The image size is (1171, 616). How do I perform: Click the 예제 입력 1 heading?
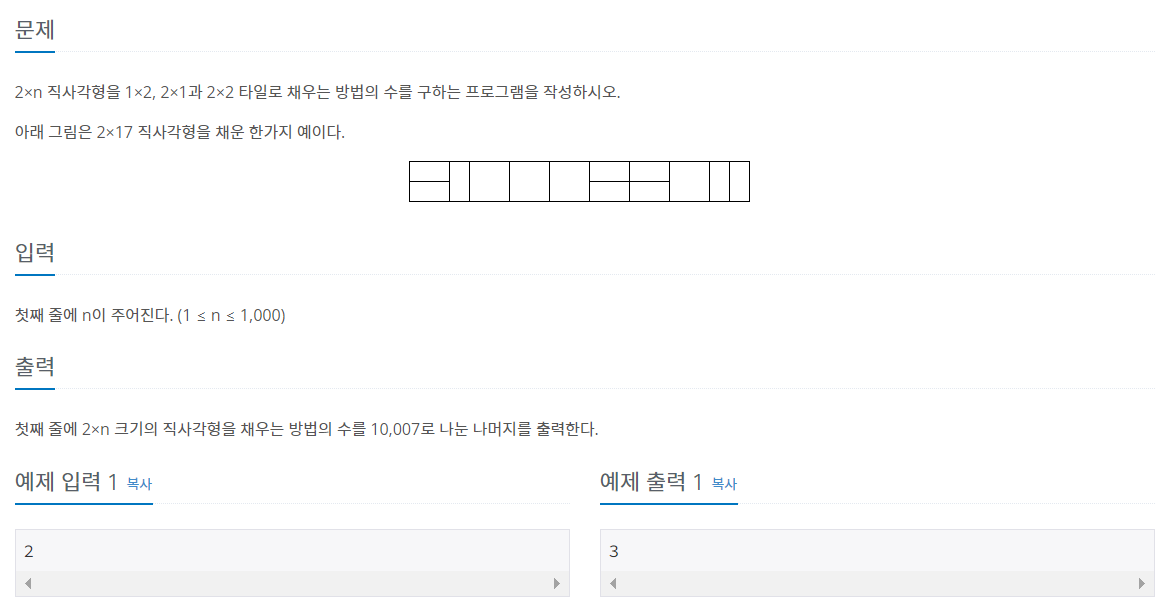pyautogui.click(x=66, y=482)
